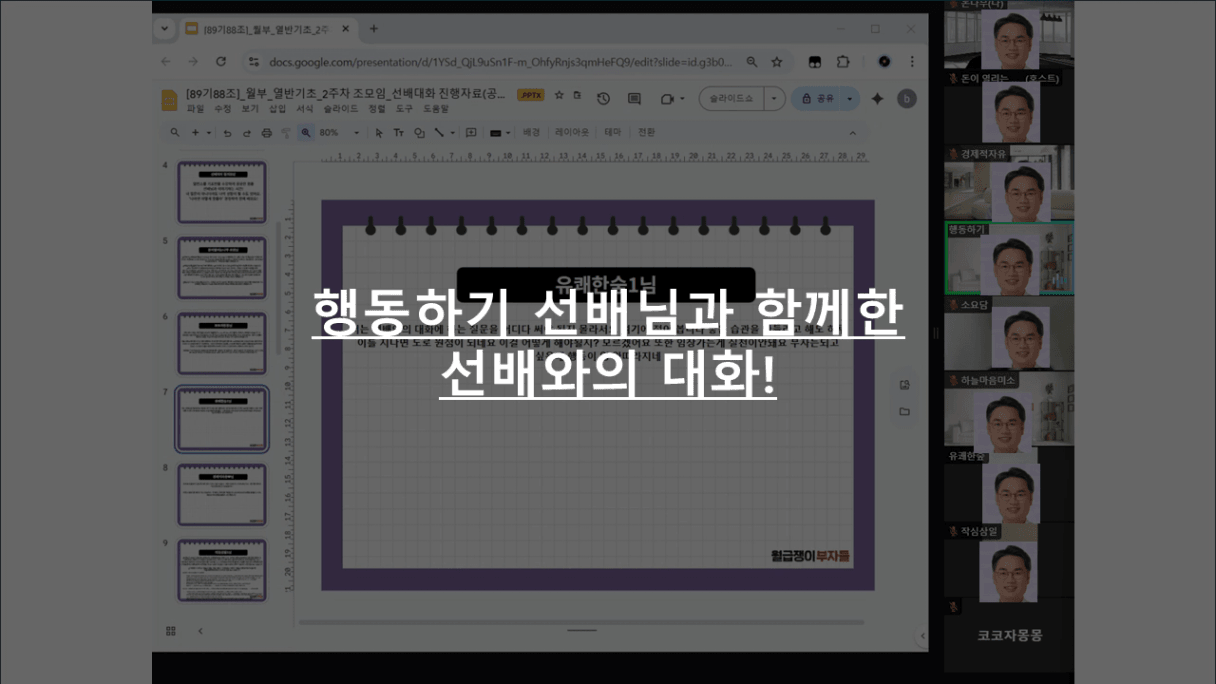
Task: Click the 슬라이드쇼 button
Action: 732,98
